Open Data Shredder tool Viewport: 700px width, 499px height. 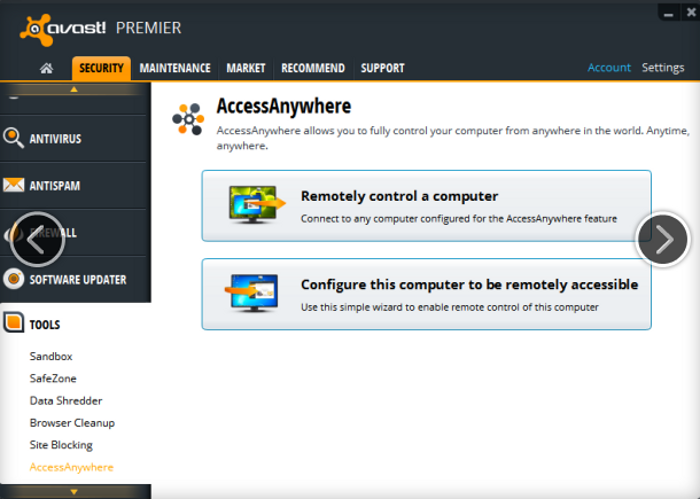66,400
